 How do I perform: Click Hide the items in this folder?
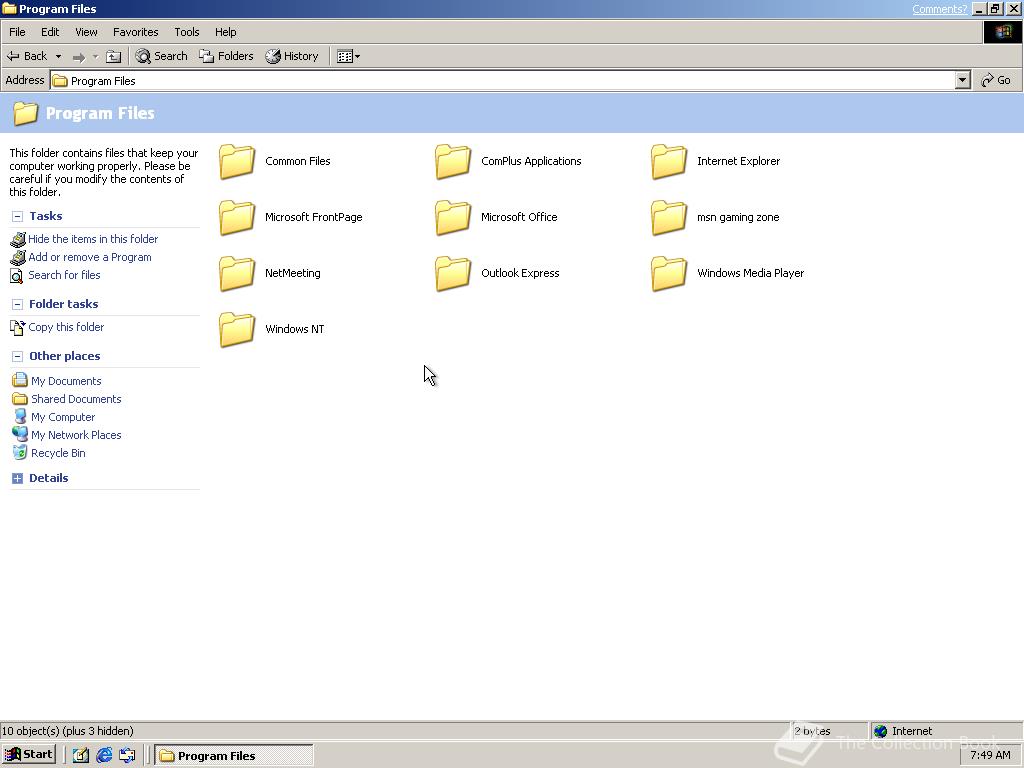coord(93,239)
